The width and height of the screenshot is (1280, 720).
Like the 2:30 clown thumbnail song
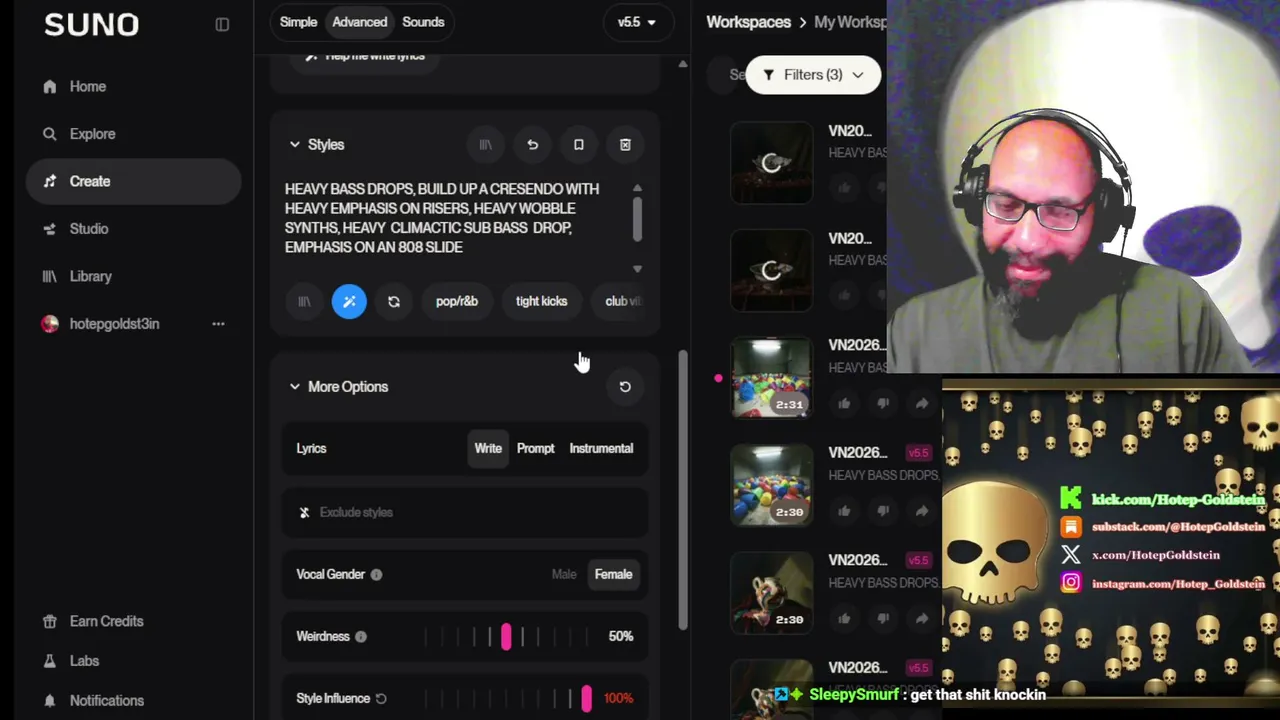(x=844, y=619)
